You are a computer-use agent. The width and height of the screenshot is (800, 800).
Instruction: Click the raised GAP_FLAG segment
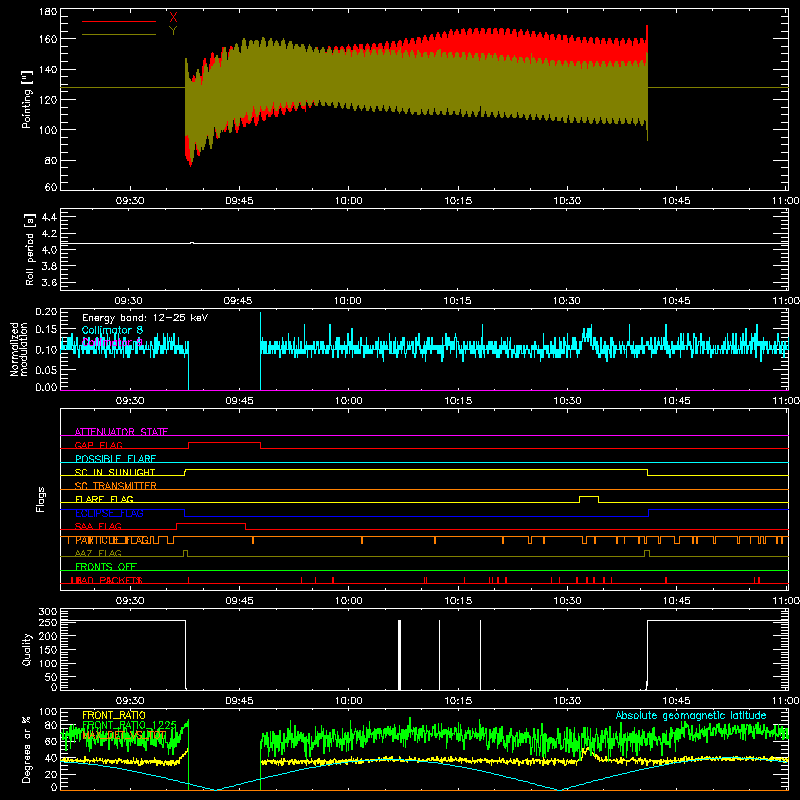point(224,443)
